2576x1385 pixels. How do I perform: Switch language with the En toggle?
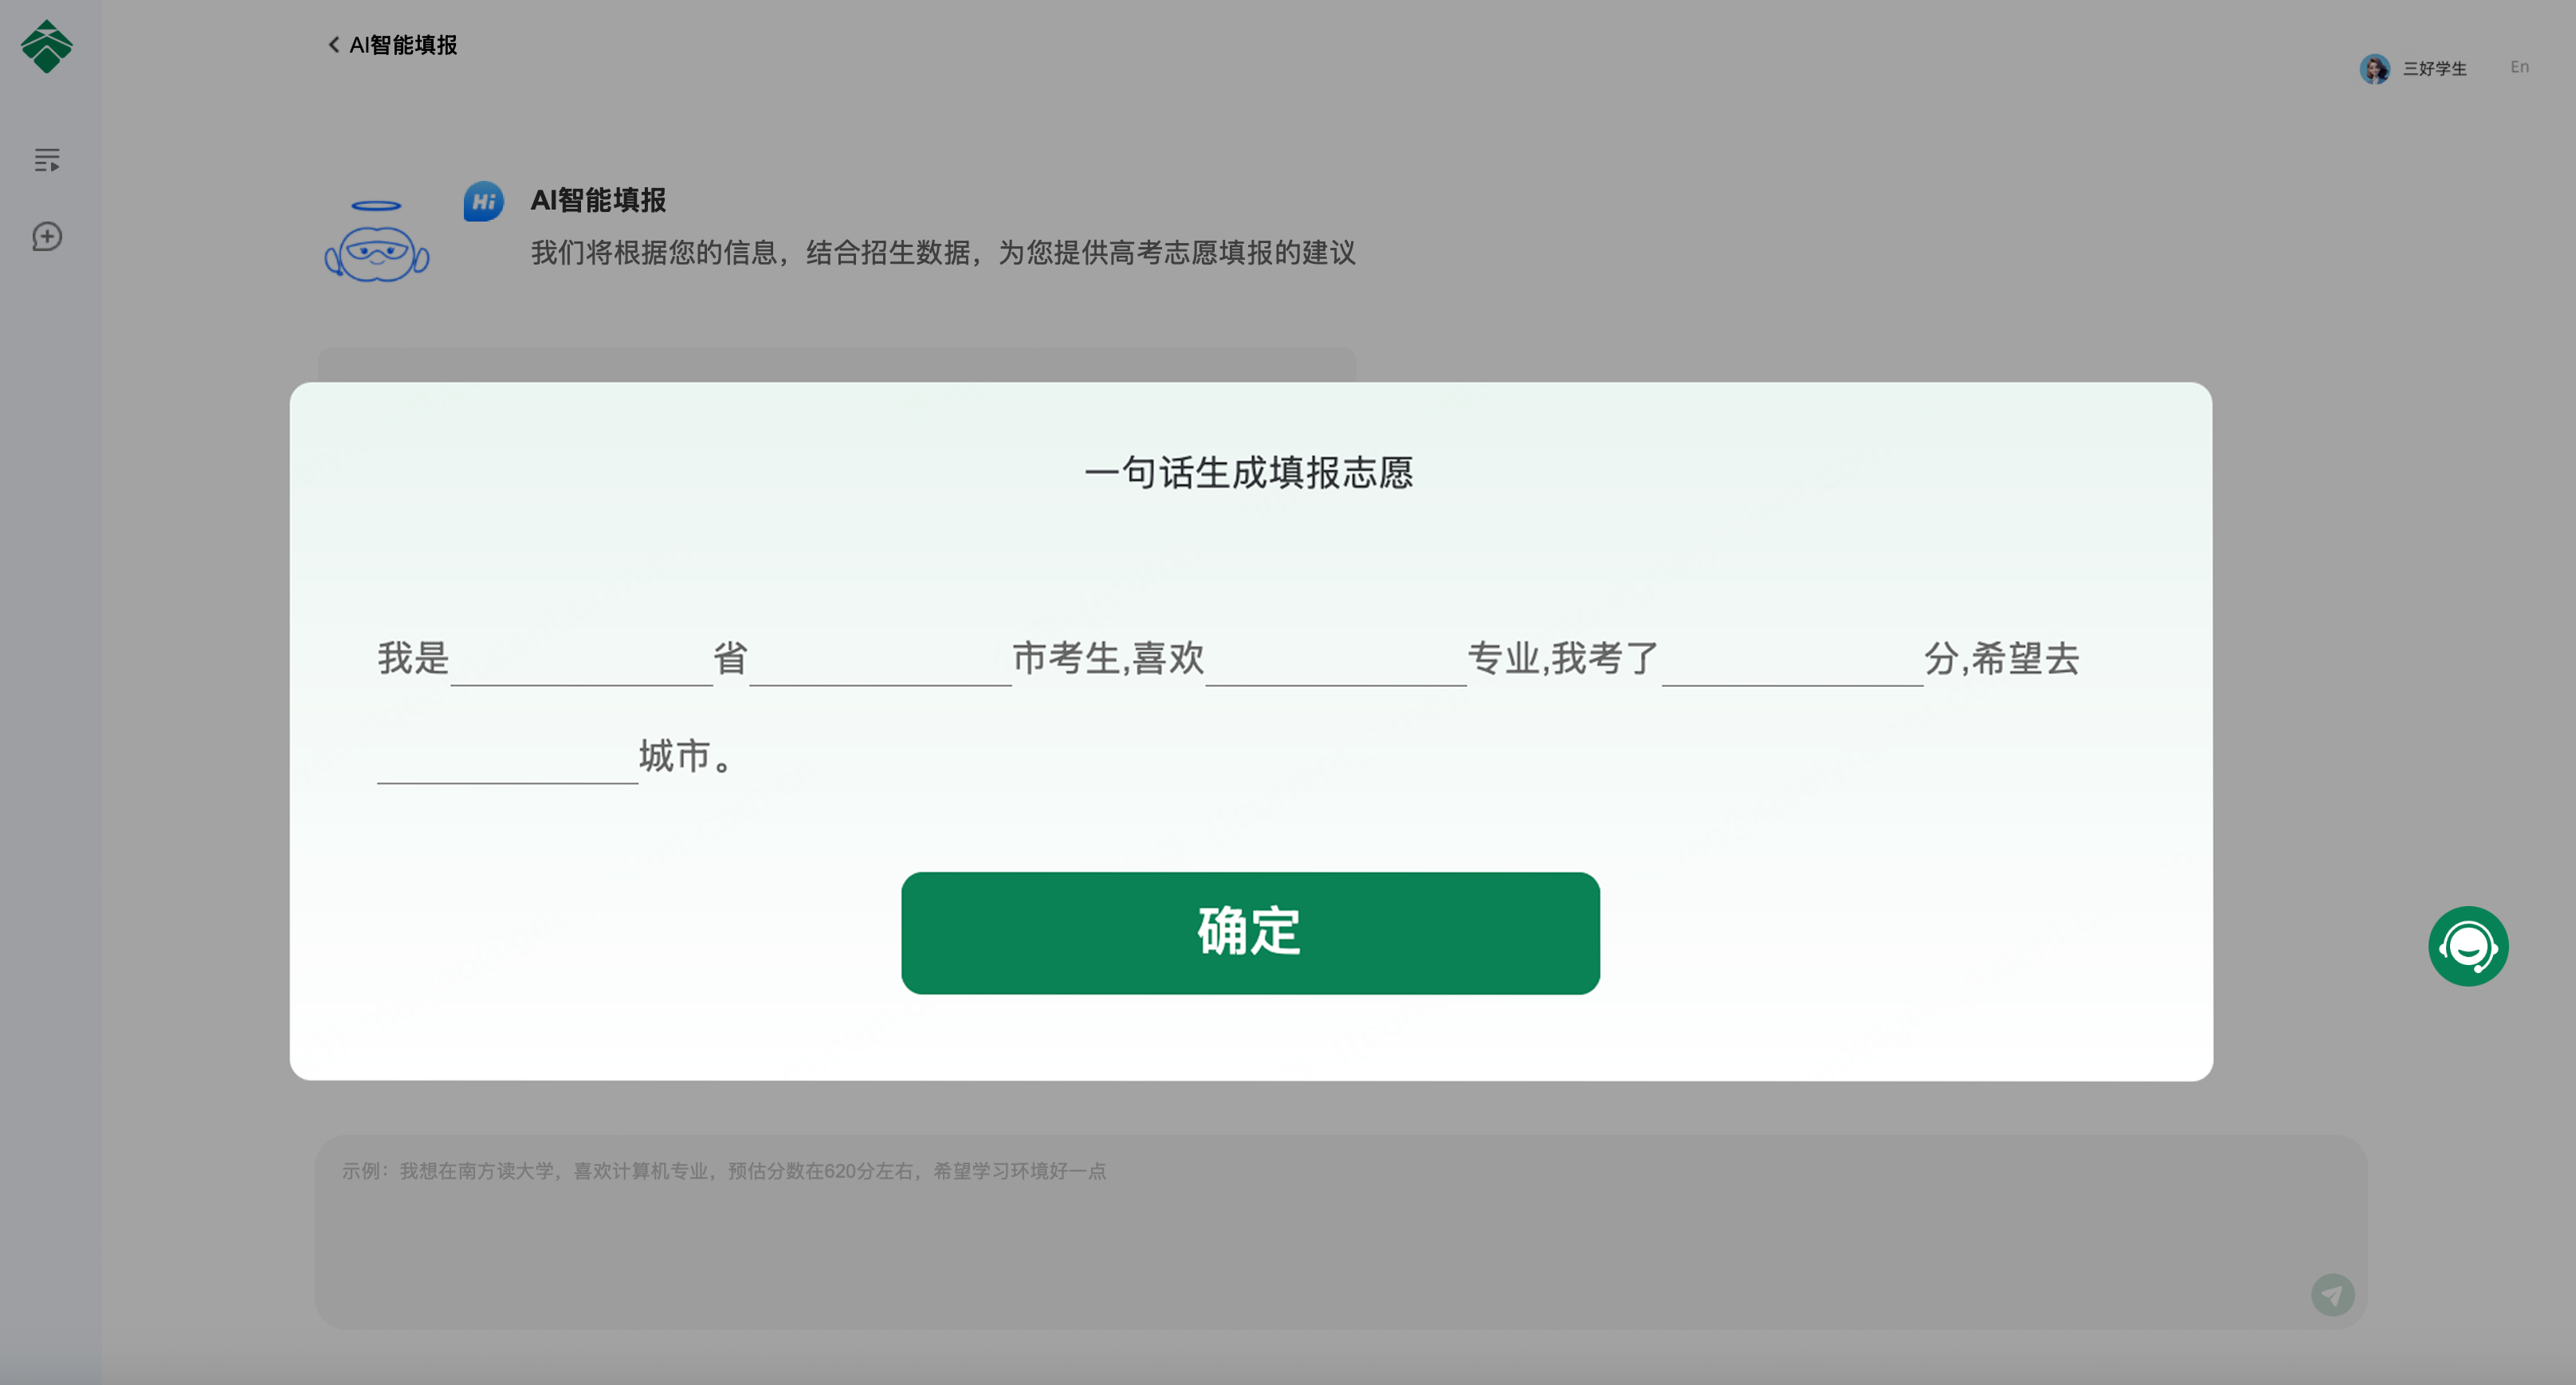point(2519,67)
